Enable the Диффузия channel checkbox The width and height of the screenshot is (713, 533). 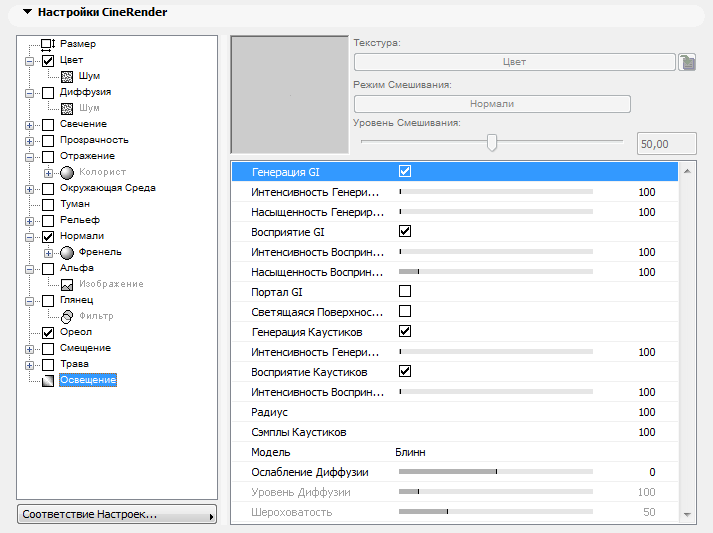click(x=48, y=93)
